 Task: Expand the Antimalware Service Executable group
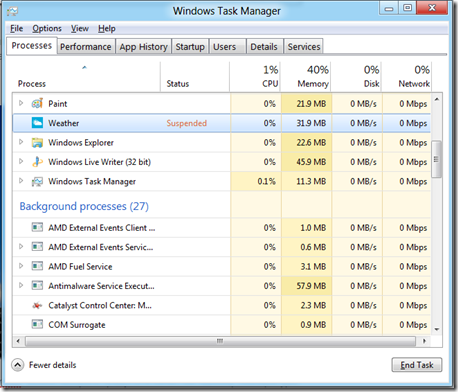tap(21, 285)
